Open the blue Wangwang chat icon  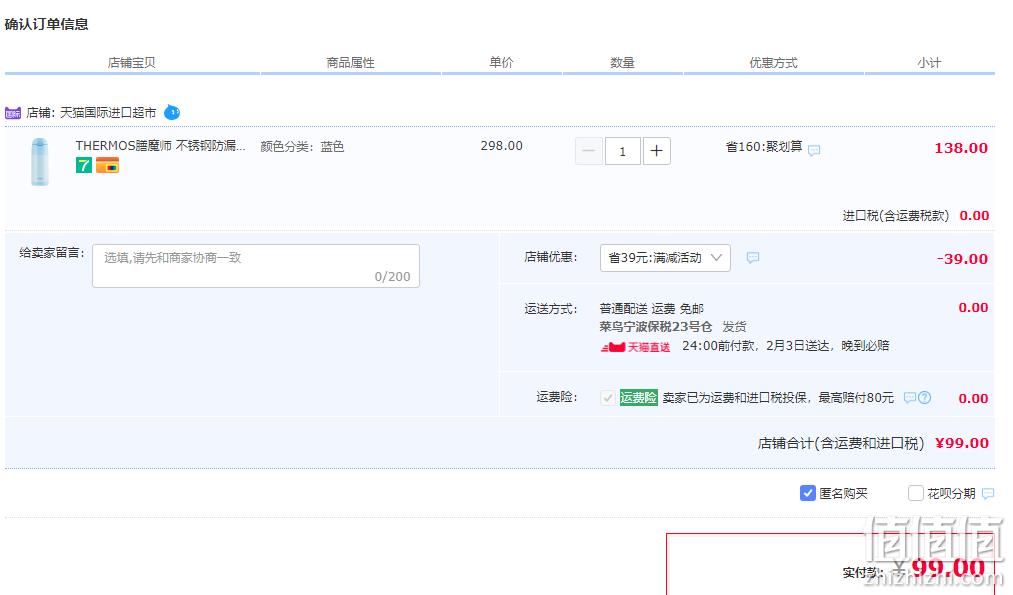tap(172, 112)
